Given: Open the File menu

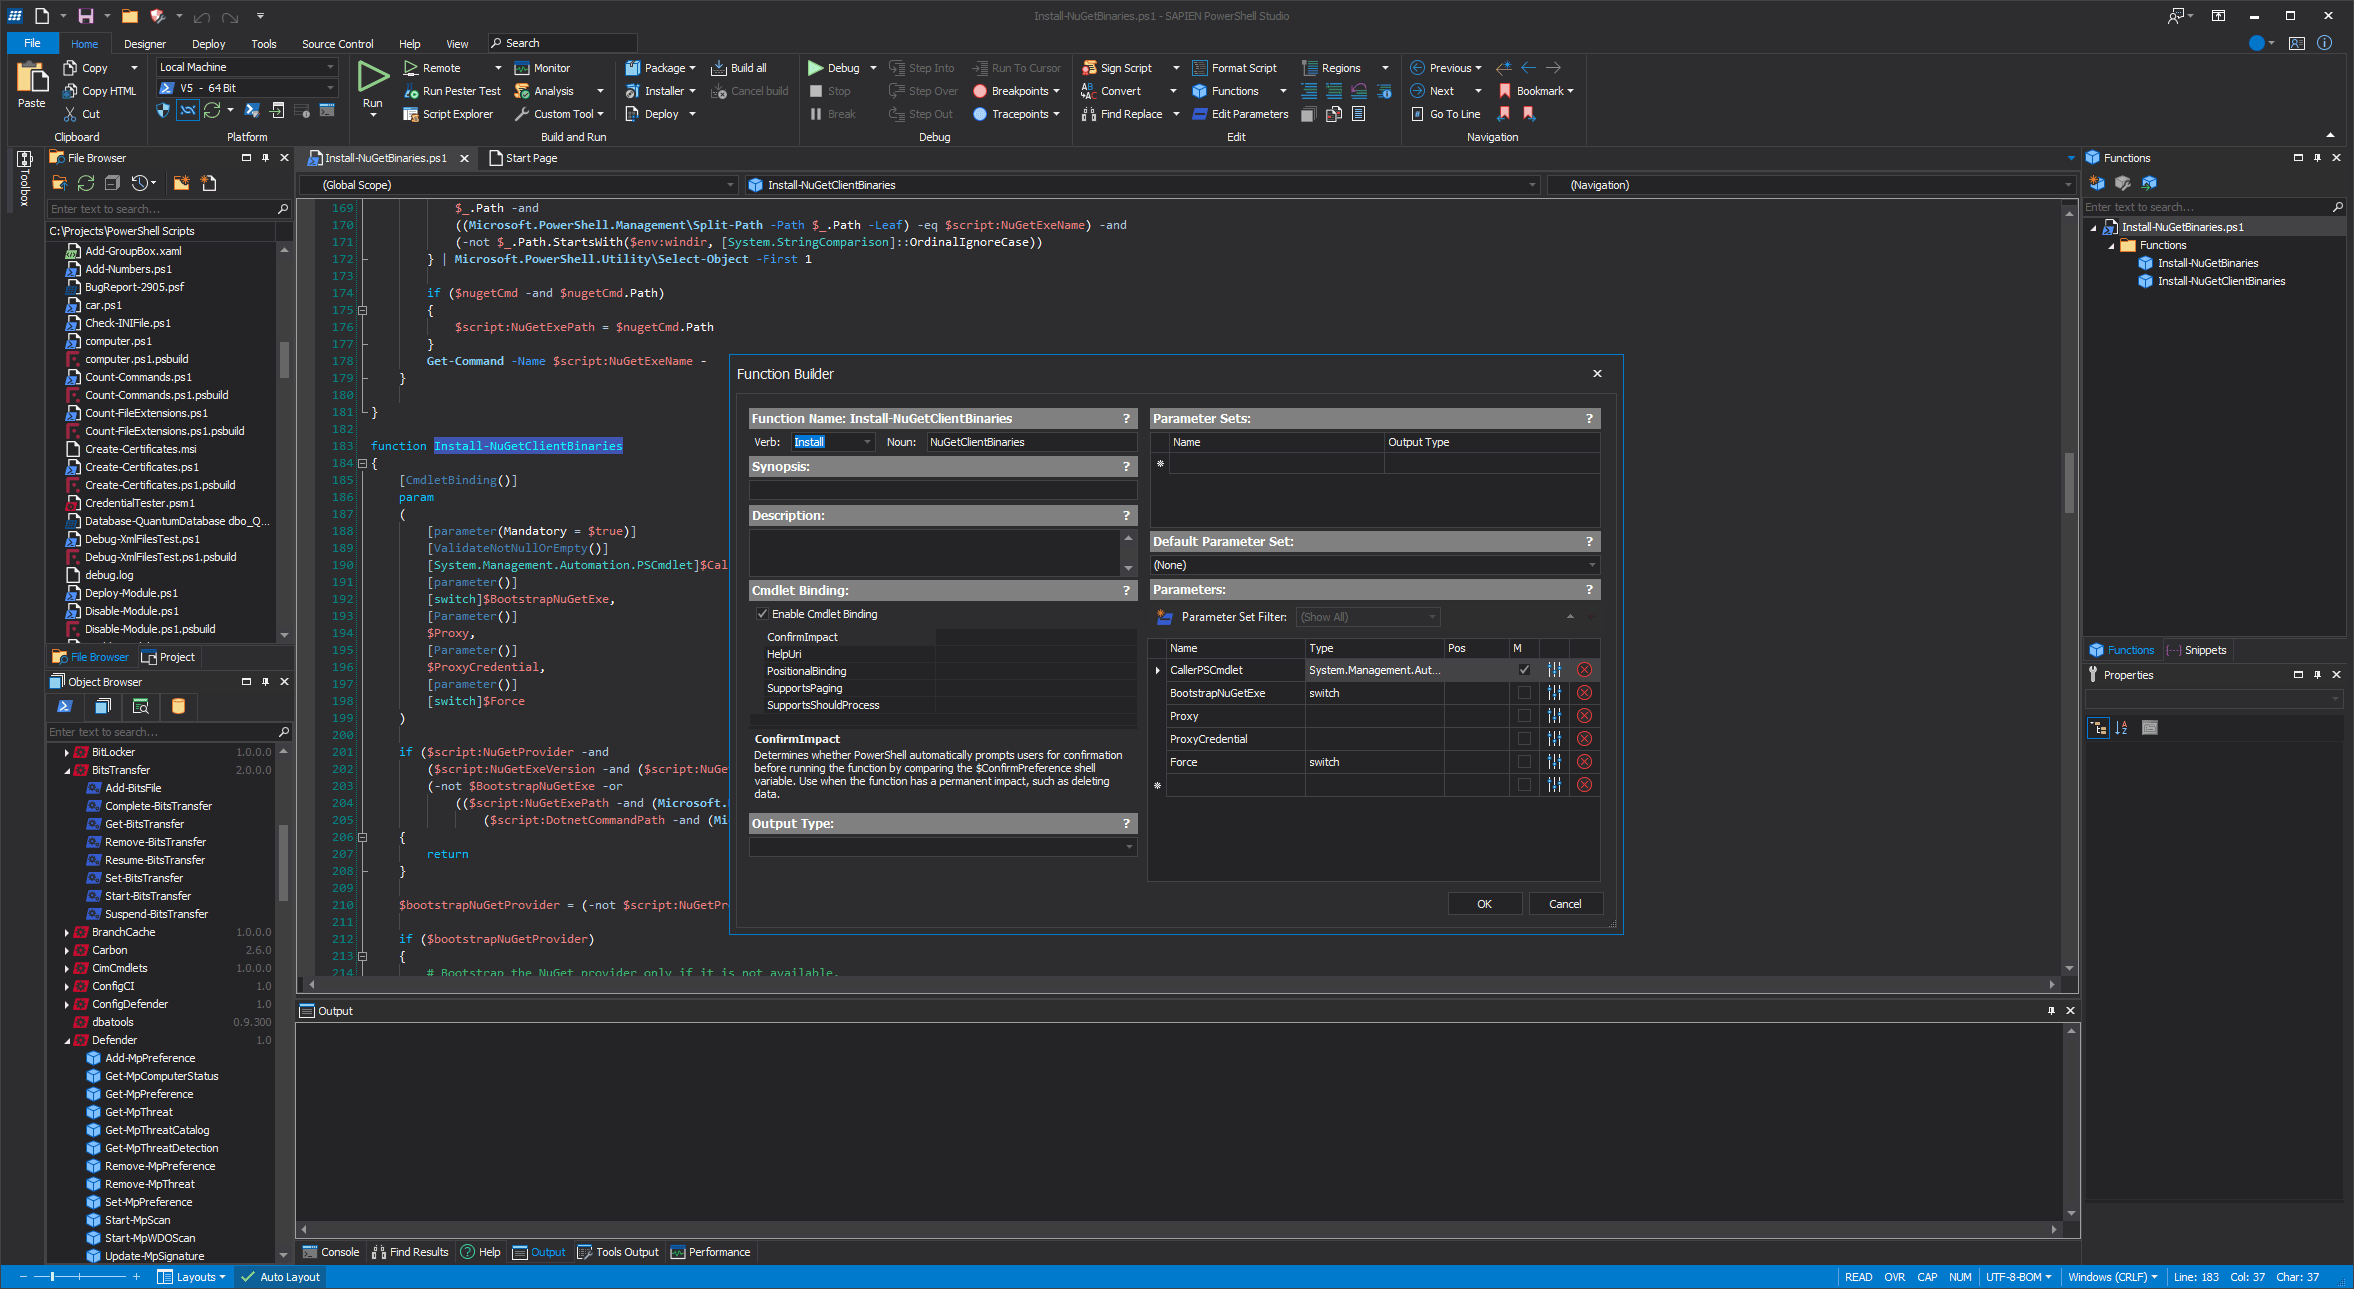Looking at the screenshot, I should click(x=32, y=43).
